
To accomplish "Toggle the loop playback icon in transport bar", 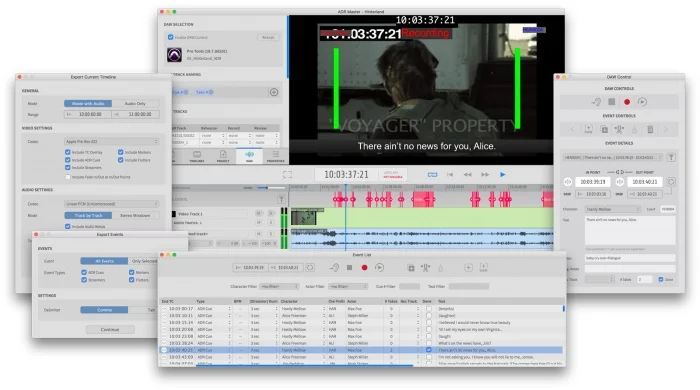I will click(432, 174).
